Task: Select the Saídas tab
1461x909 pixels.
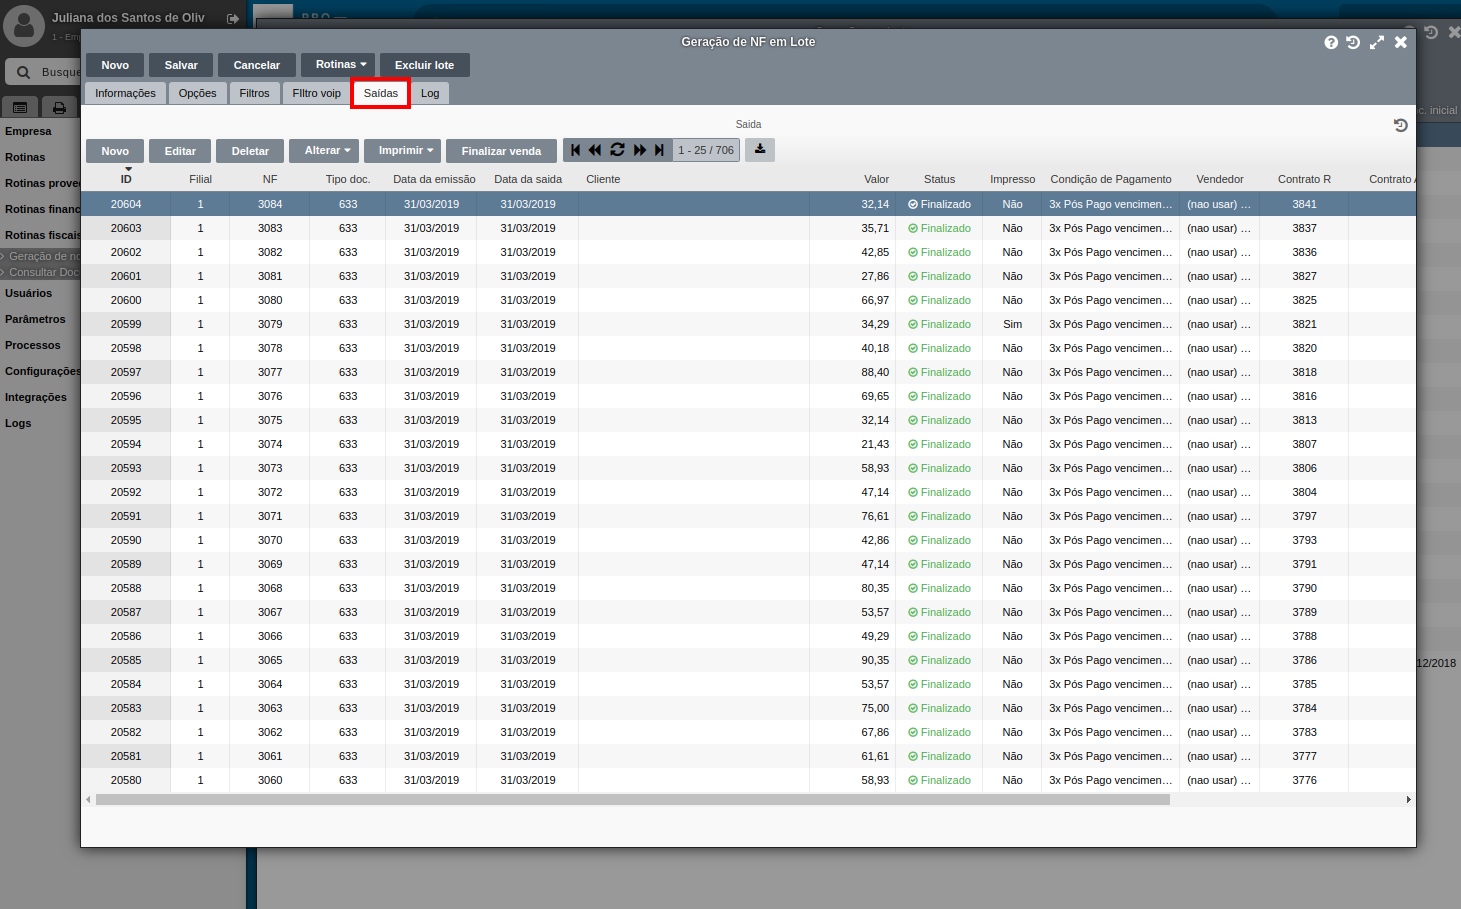Action: (380, 93)
